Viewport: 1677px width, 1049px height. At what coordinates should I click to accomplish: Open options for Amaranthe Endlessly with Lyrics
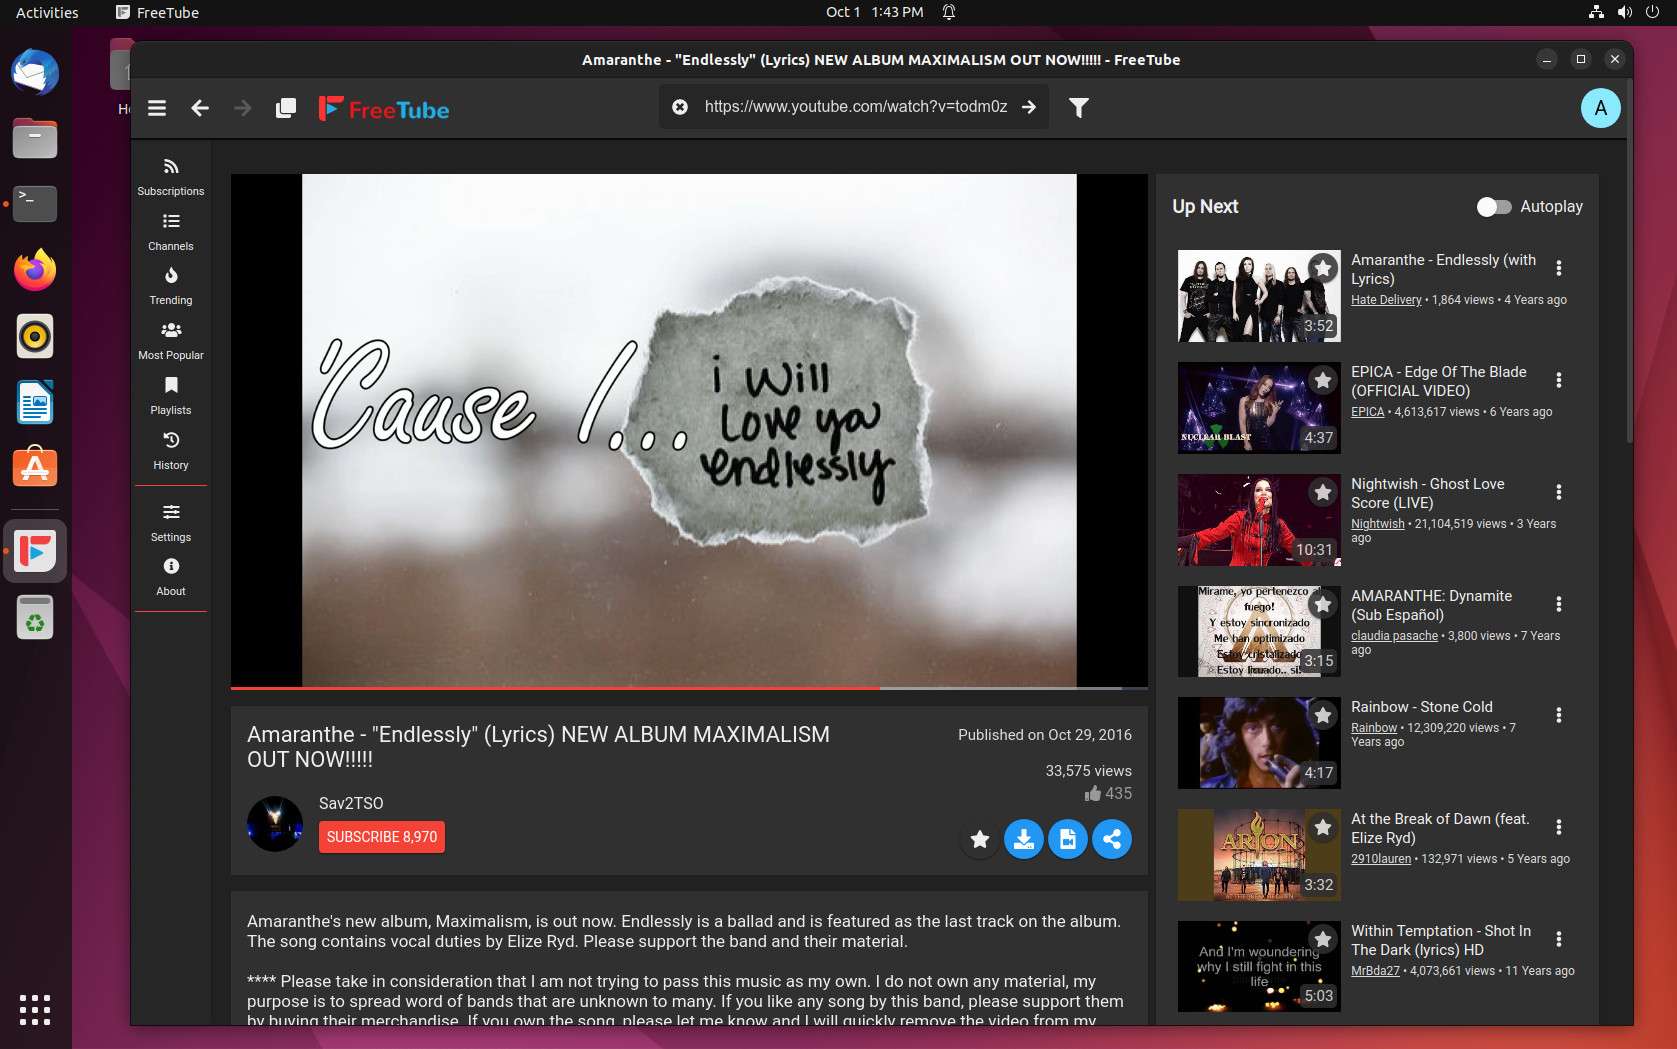(x=1558, y=268)
